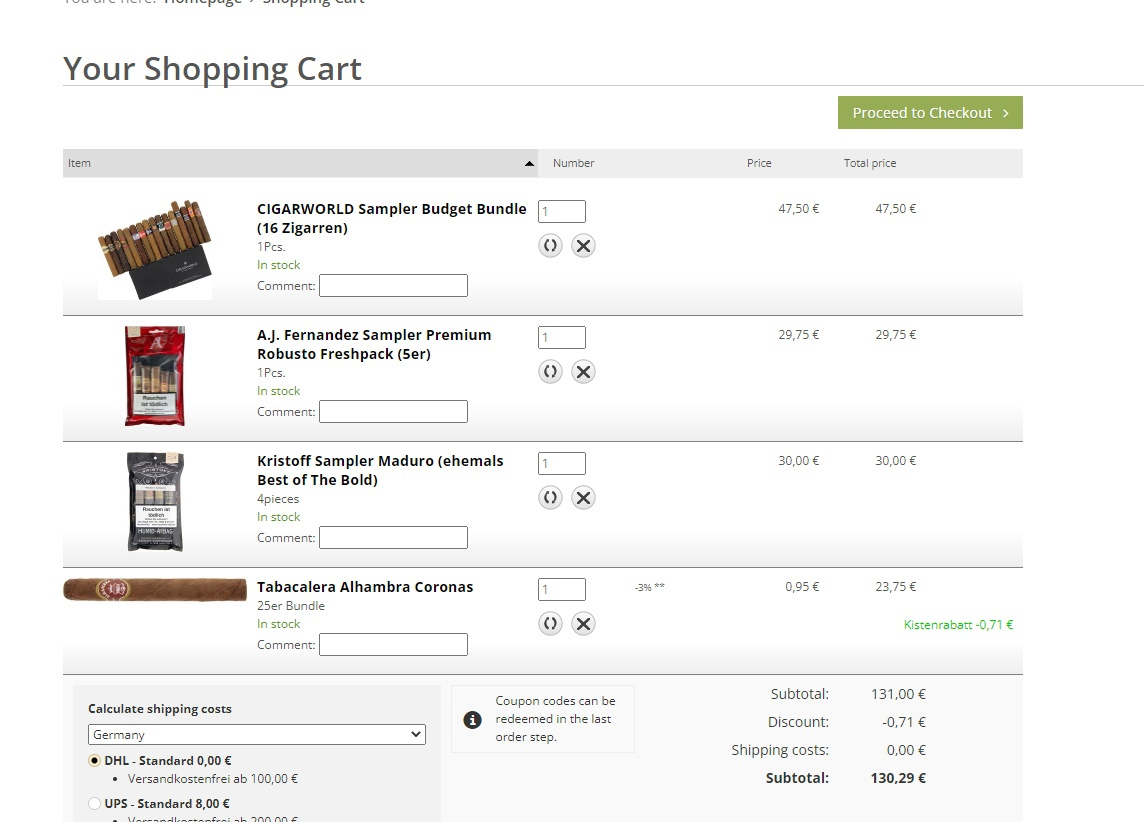
Task: Remove Kristoff Sampler Maduro from cart
Action: [583, 498]
